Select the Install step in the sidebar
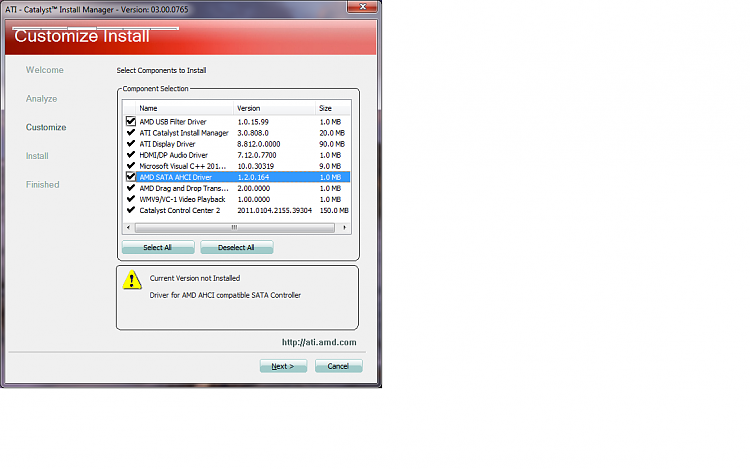 pyautogui.click(x=37, y=156)
